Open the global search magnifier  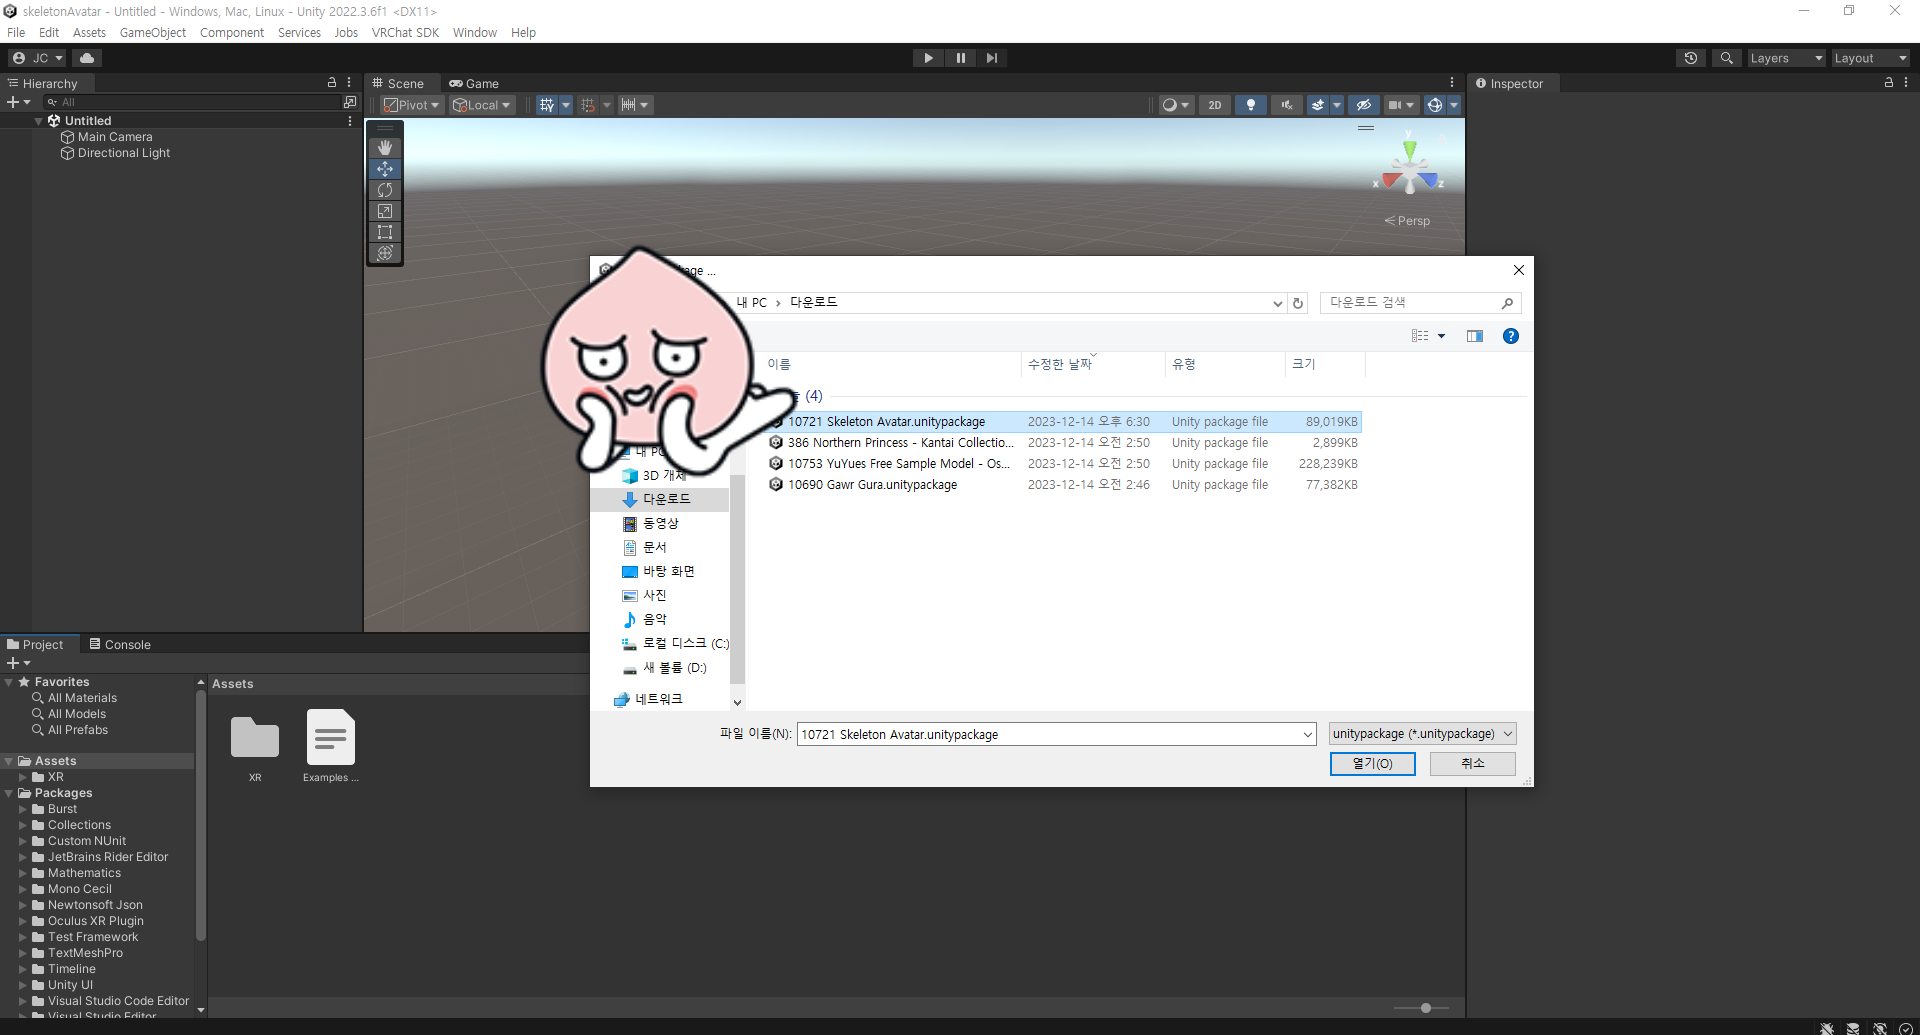pyautogui.click(x=1726, y=58)
